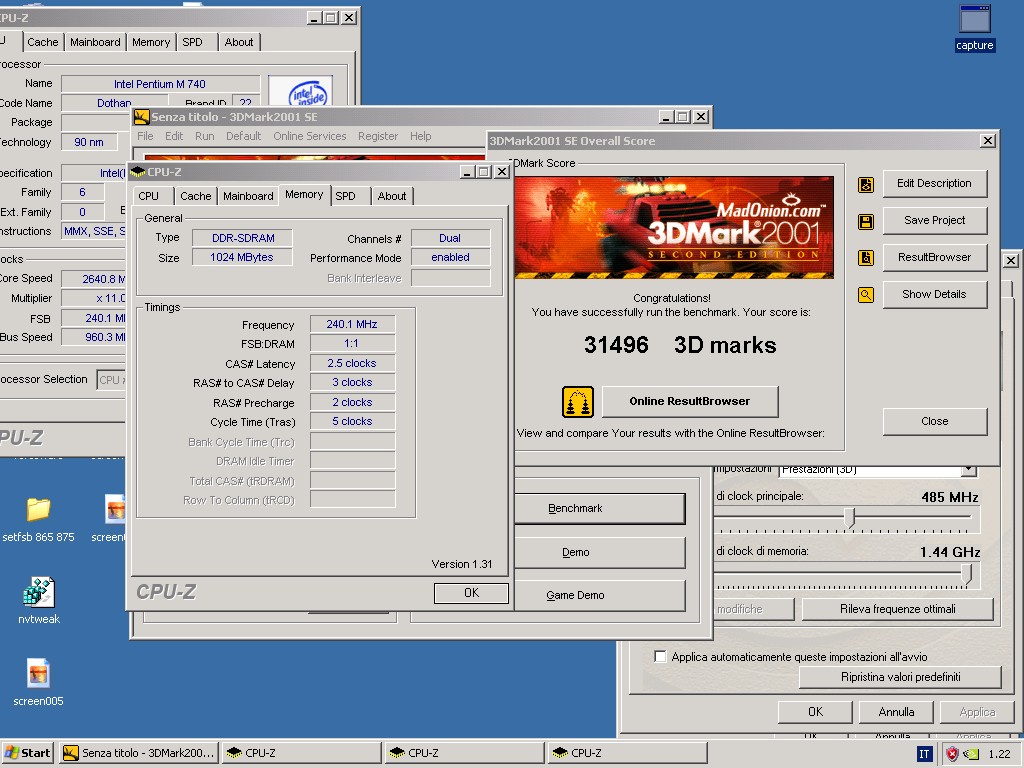Open the File menu in 3DMark2001

click(145, 136)
